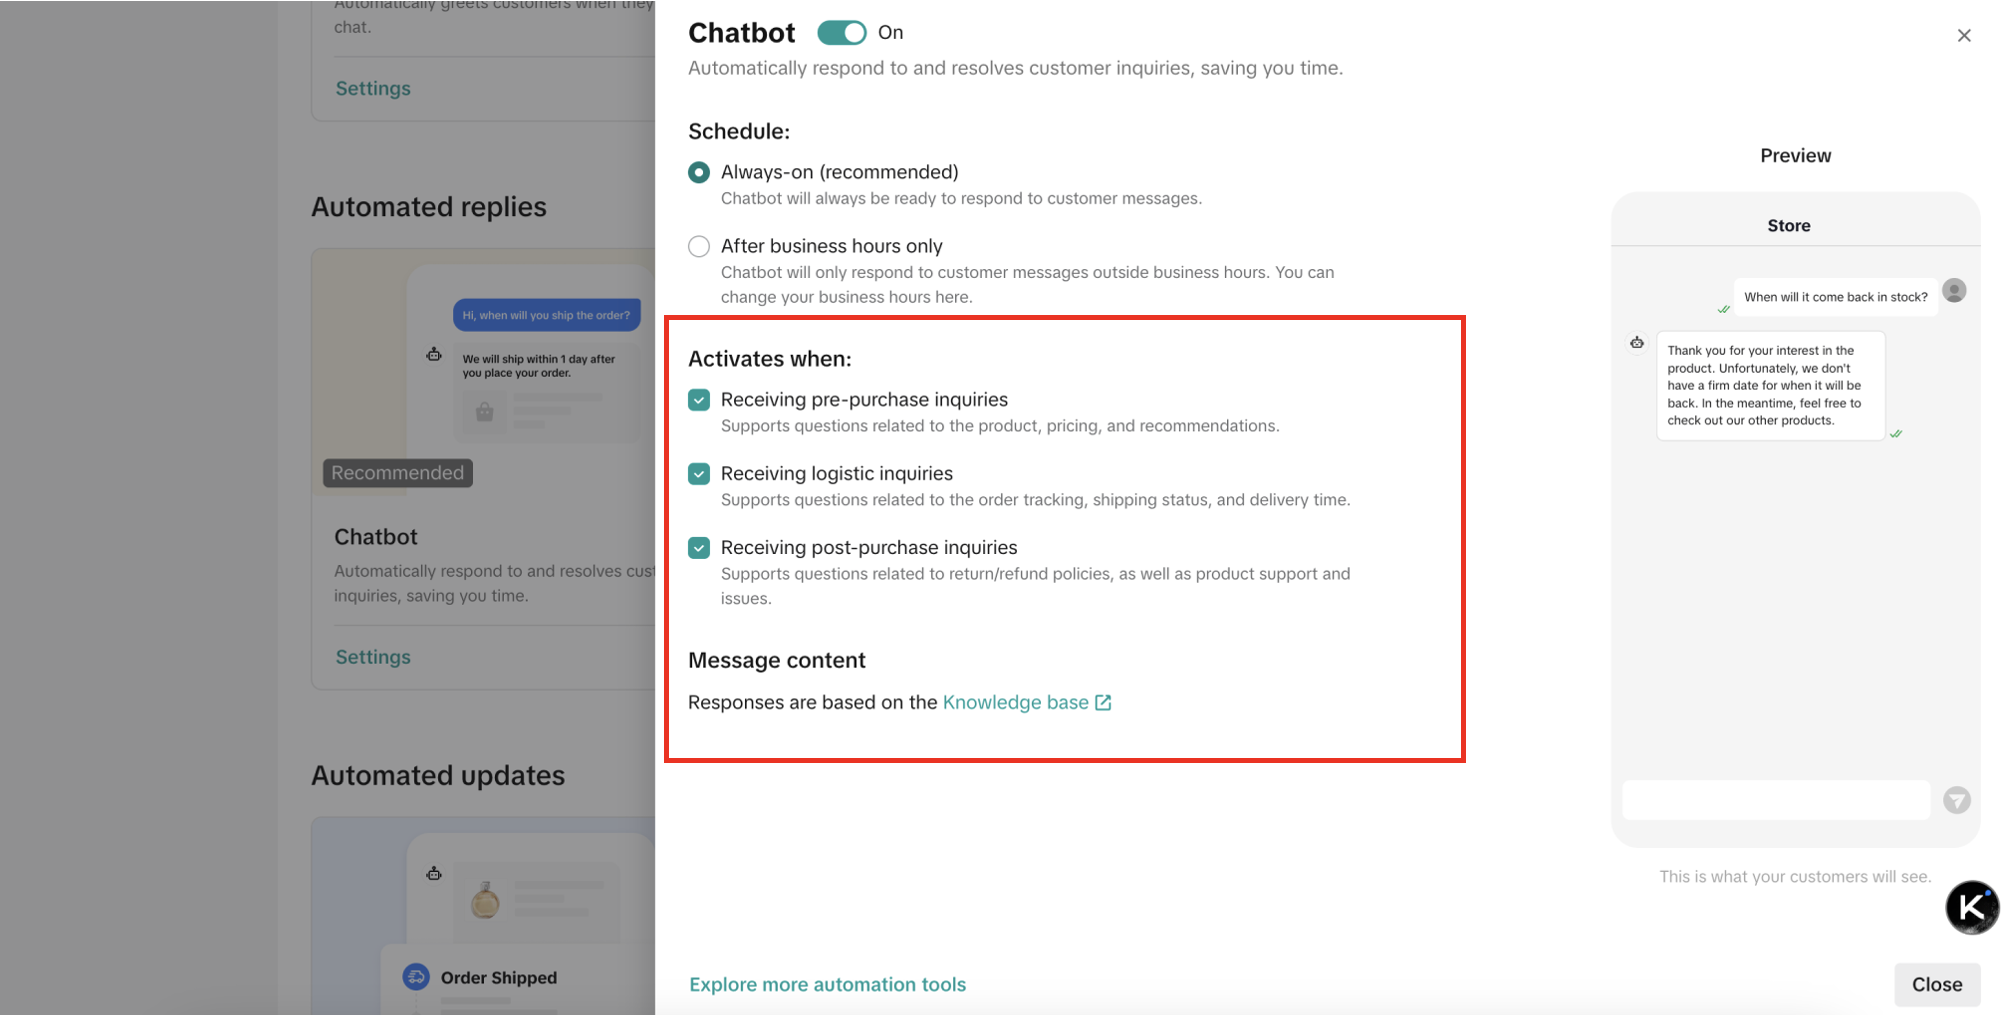
Task: Click the black K floating assistant icon
Action: pyautogui.click(x=1971, y=908)
